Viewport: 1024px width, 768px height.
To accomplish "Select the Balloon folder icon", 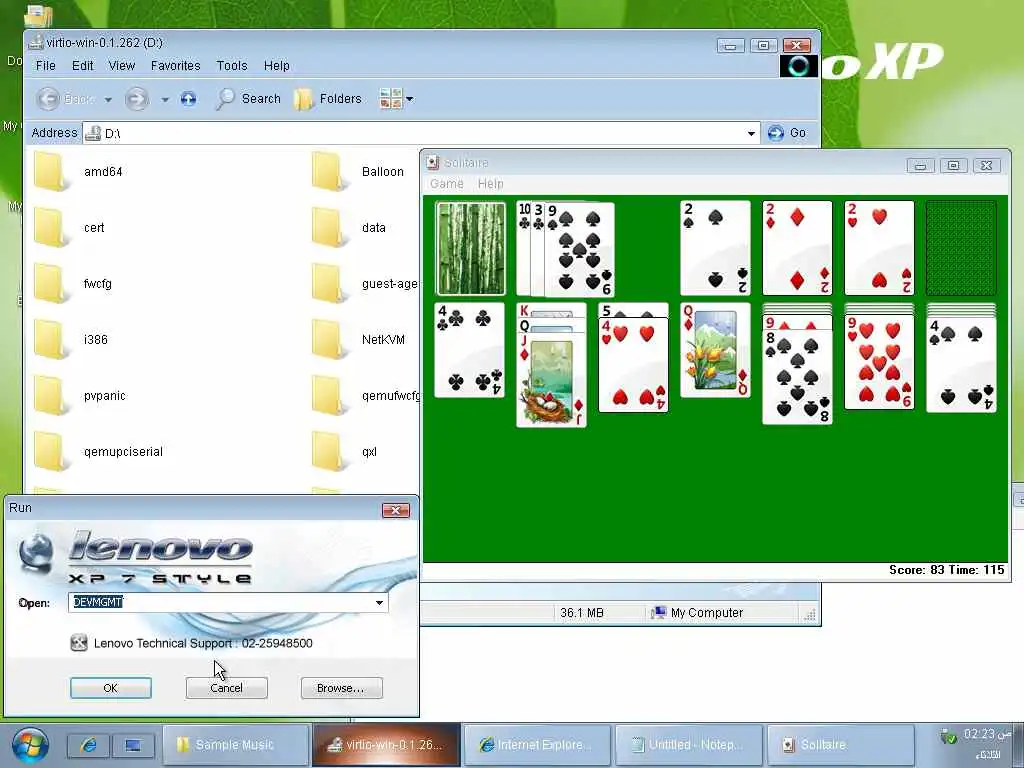I will 328,171.
